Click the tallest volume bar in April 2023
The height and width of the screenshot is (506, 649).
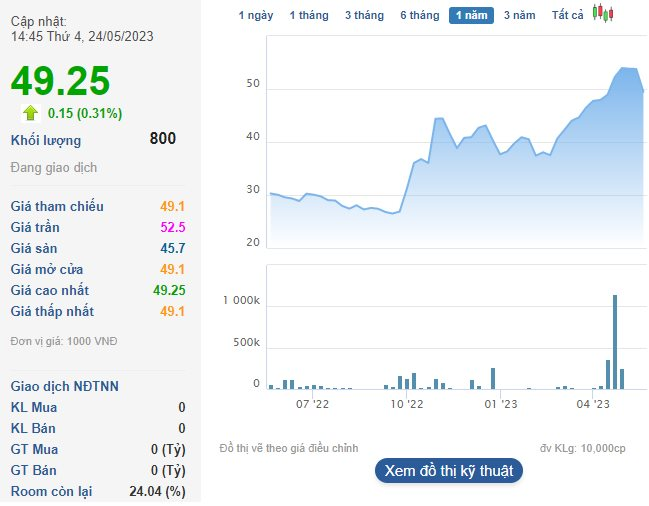tap(615, 342)
